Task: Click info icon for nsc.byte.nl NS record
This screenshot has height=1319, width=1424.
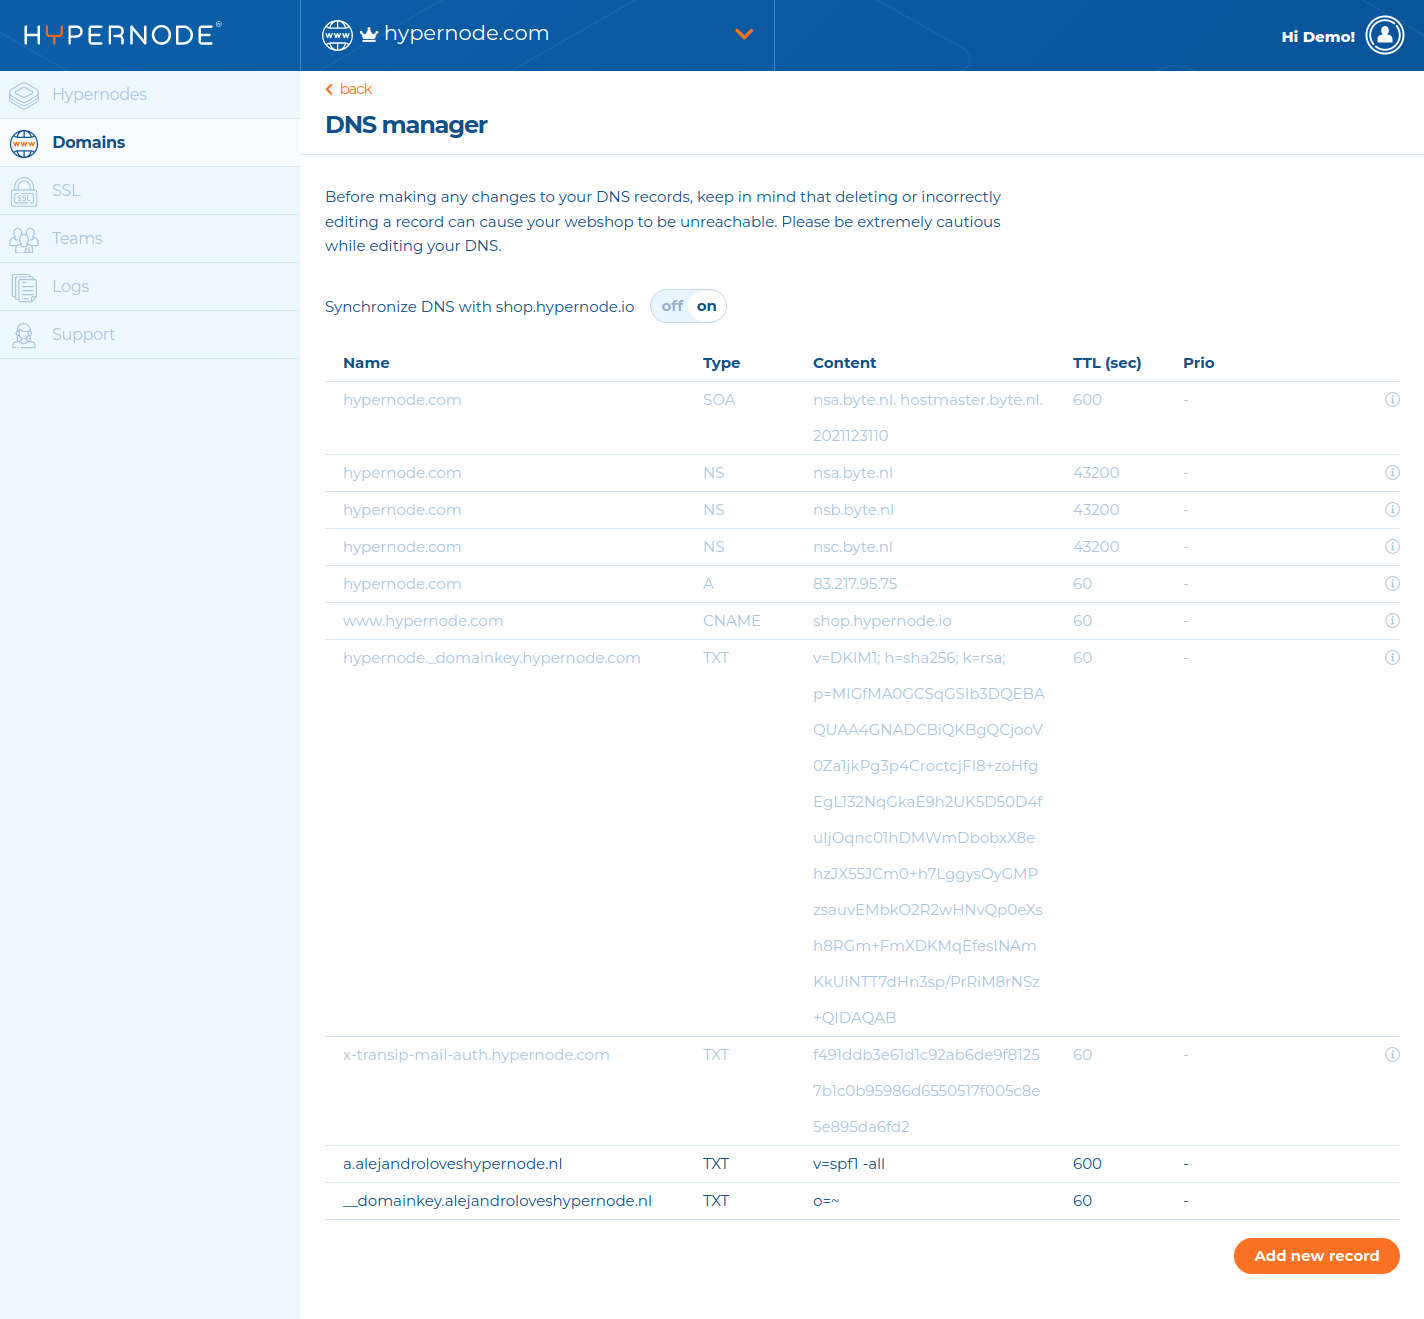Action: (1392, 547)
